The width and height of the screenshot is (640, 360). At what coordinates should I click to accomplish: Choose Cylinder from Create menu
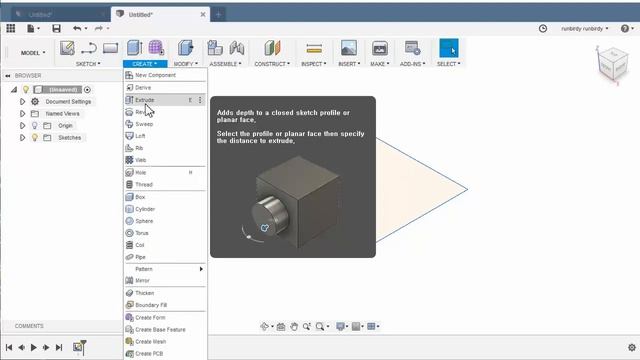point(165,209)
